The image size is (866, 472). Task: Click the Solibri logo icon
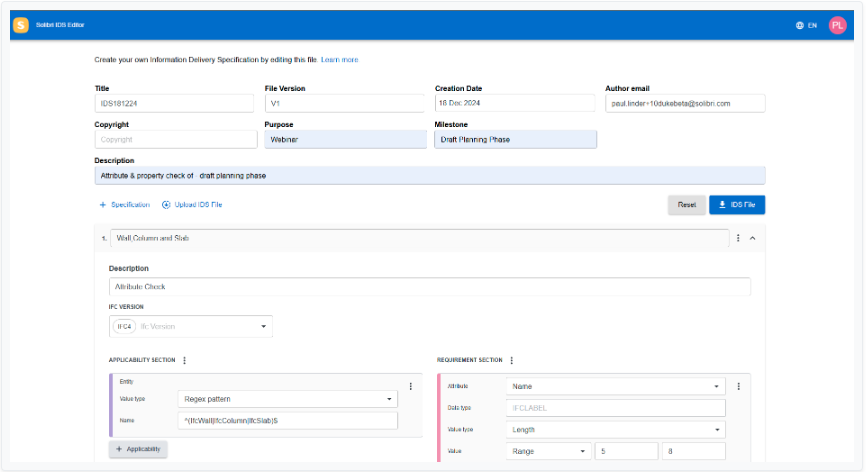click(x=21, y=25)
